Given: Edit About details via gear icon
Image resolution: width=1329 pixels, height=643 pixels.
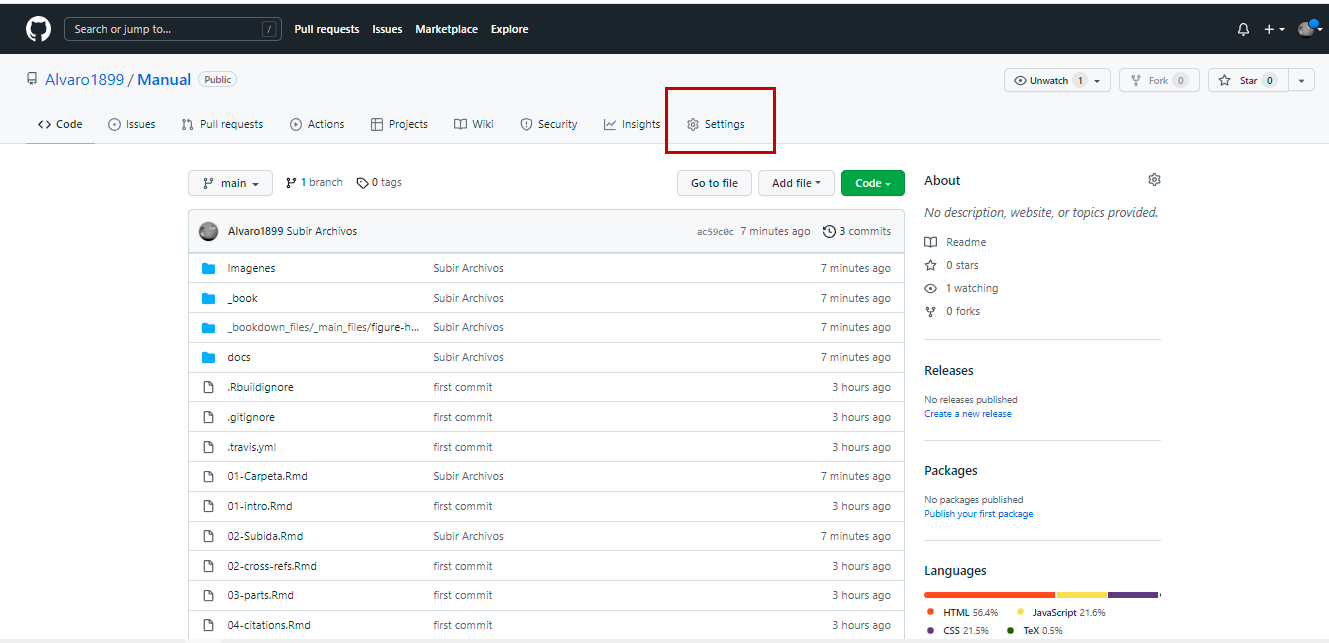Looking at the screenshot, I should click(1154, 180).
